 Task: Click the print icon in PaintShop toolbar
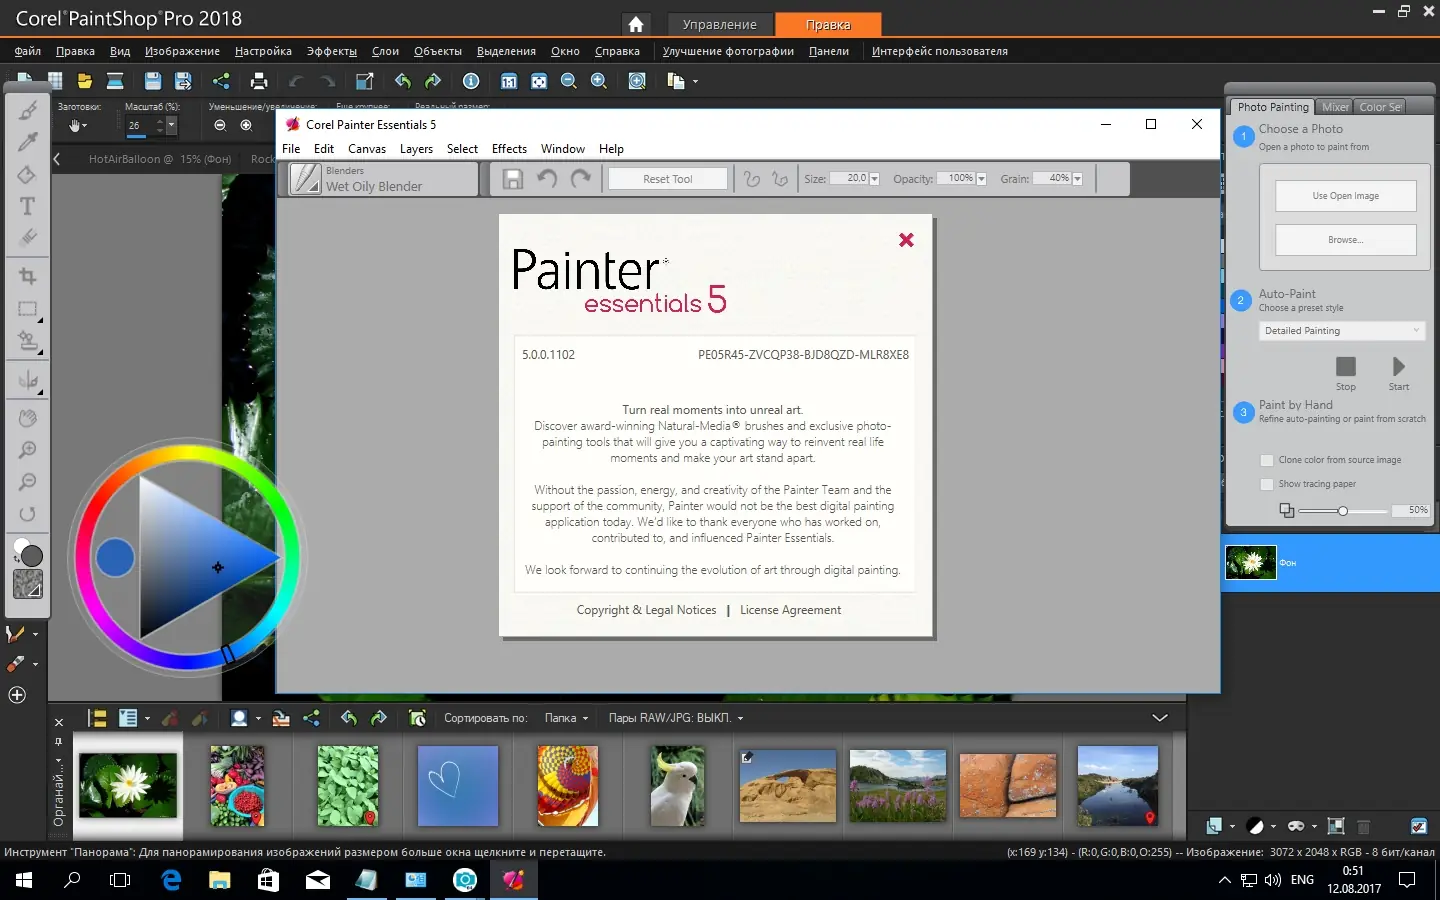point(259,81)
